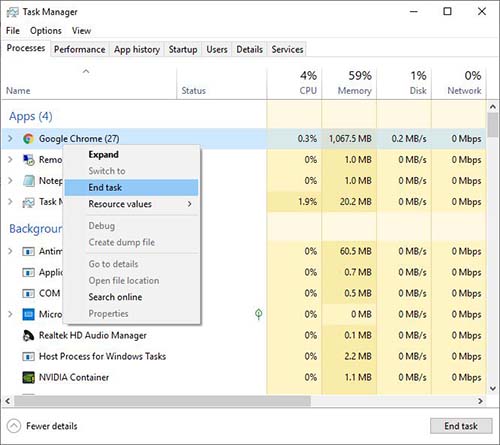Screen dimensions: 500x445
Task: Choose End task in the context menu
Action: tap(132, 187)
